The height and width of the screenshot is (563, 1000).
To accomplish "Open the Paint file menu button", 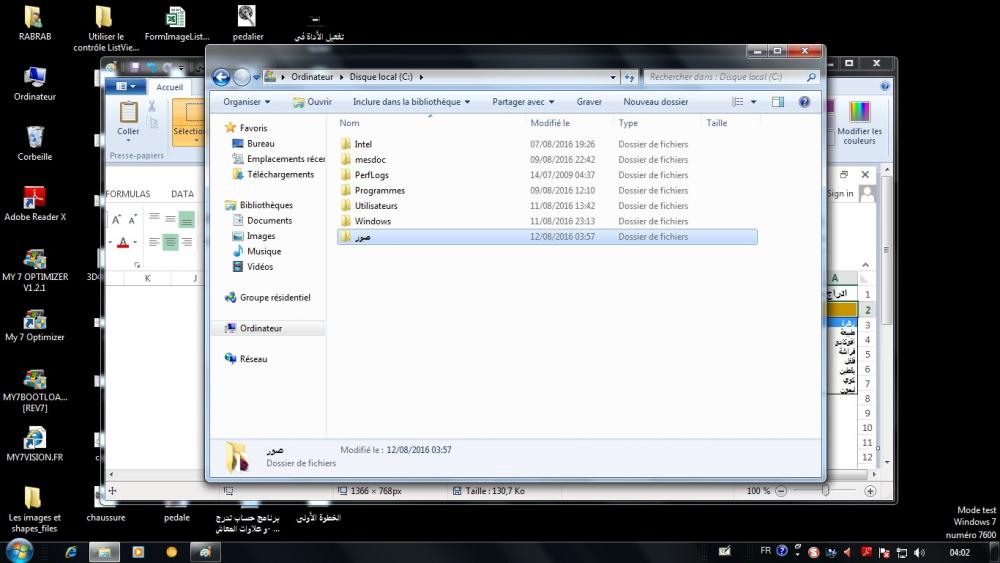I will point(126,86).
